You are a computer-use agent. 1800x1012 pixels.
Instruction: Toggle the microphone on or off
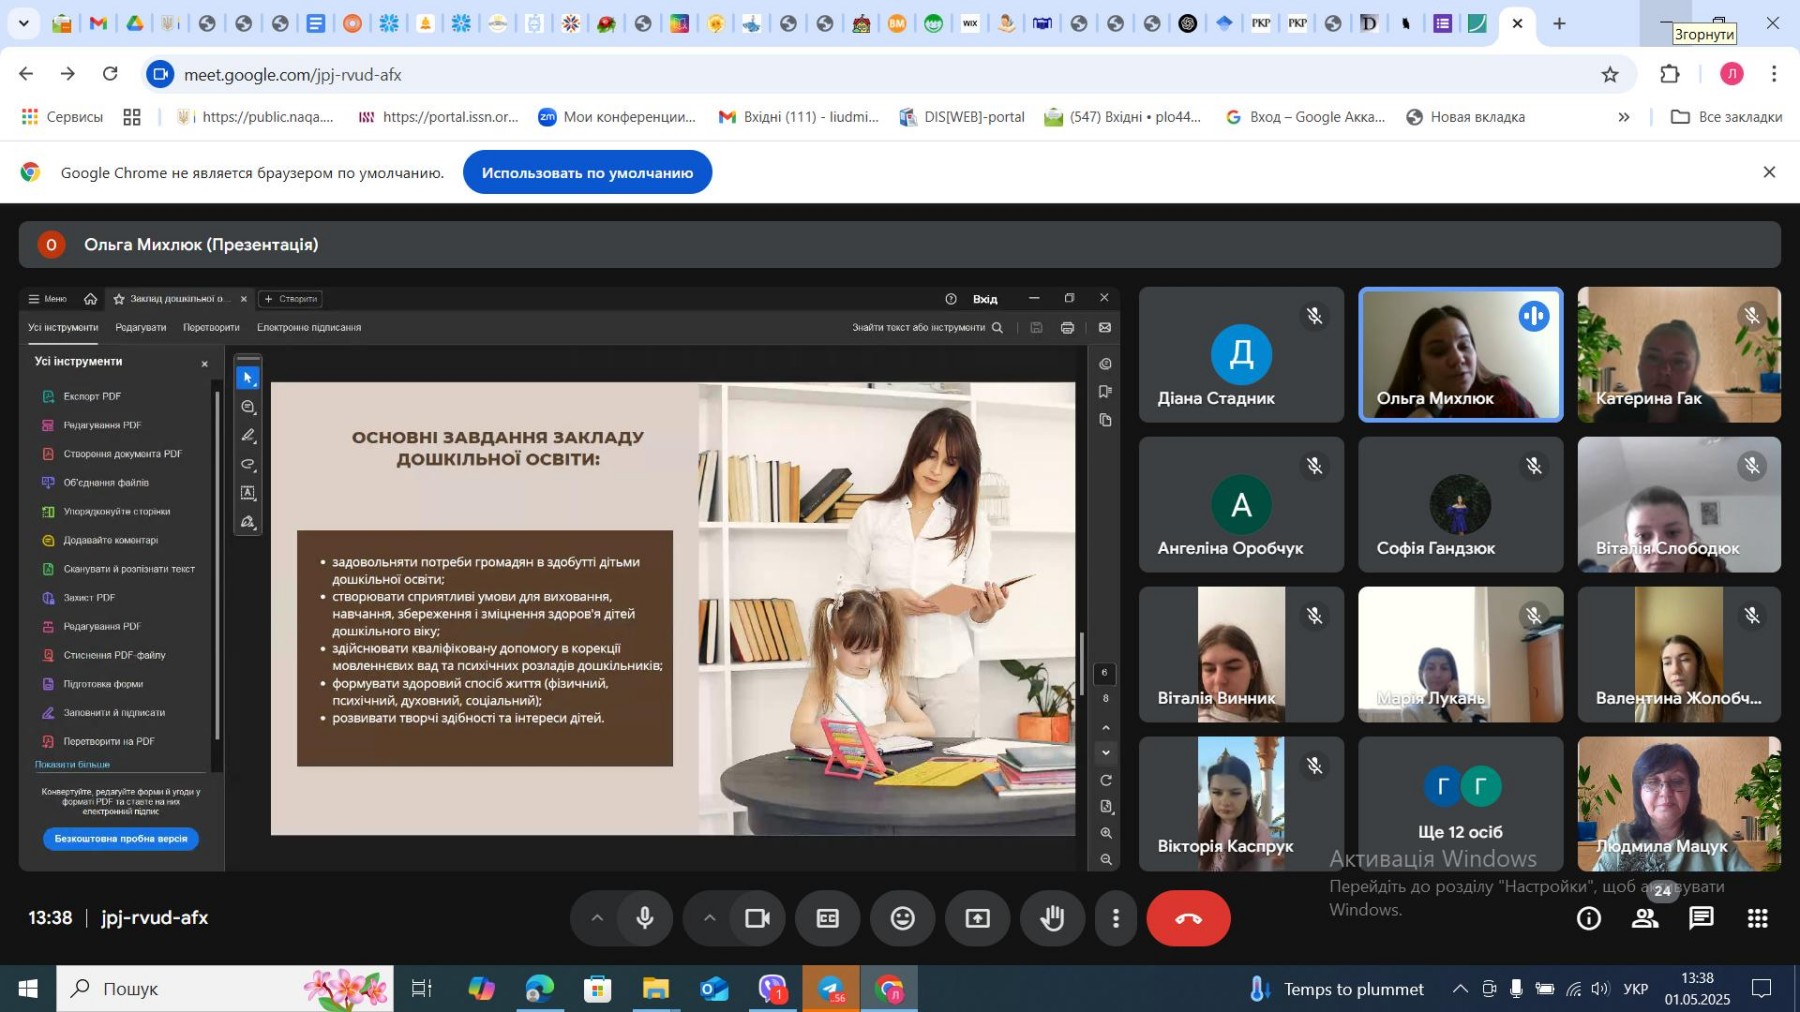point(645,918)
